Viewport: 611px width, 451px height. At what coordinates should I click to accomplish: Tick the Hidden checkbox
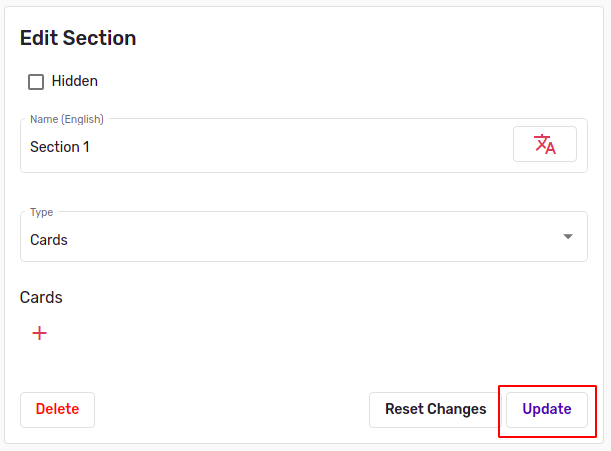pyautogui.click(x=36, y=82)
